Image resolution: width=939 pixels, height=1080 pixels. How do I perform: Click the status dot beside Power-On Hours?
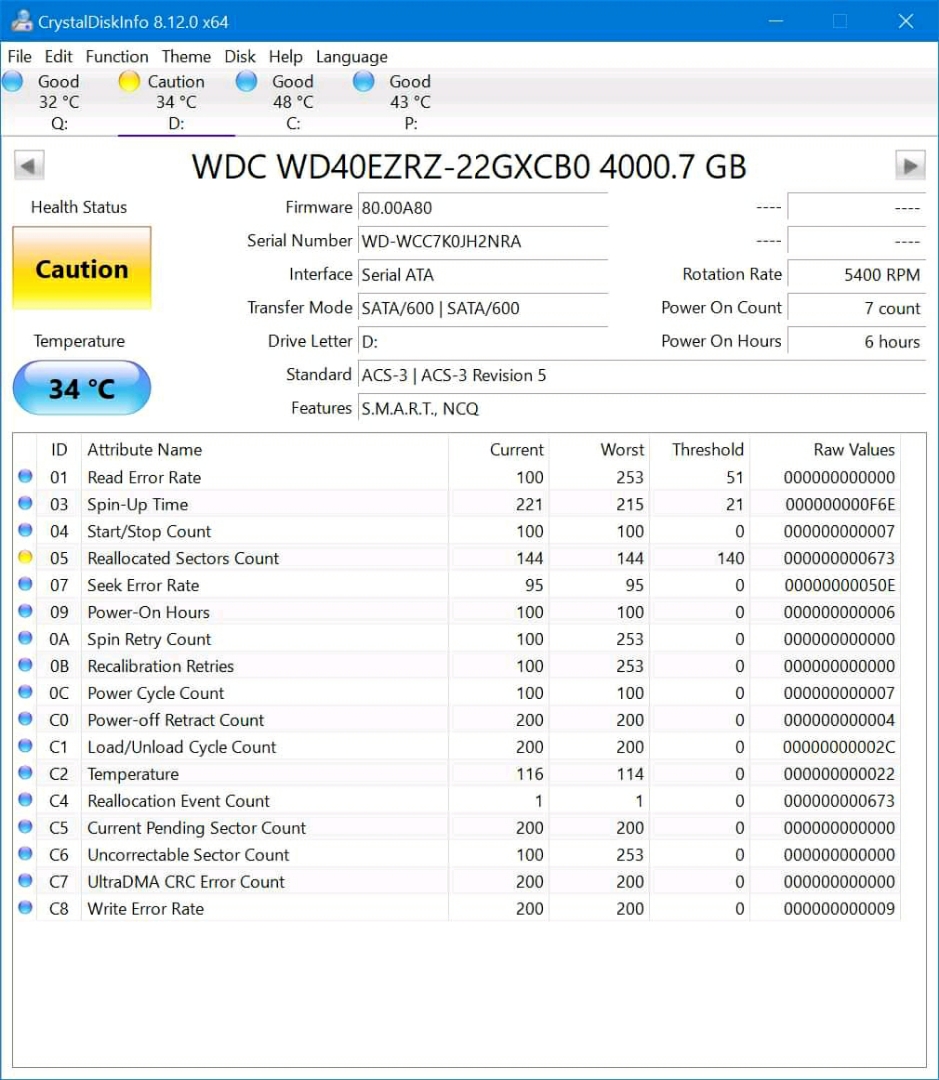[25, 611]
